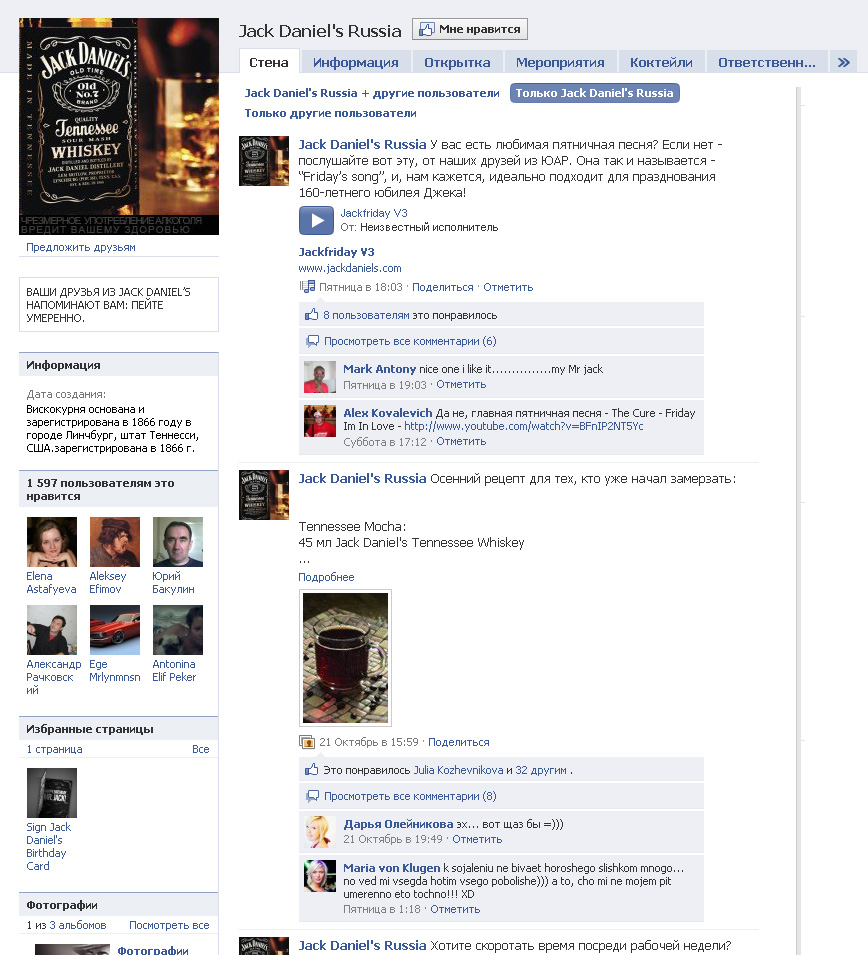The image size is (868, 955).
Task: Open Юрий Бакулин's fan photo
Action: tap(178, 542)
